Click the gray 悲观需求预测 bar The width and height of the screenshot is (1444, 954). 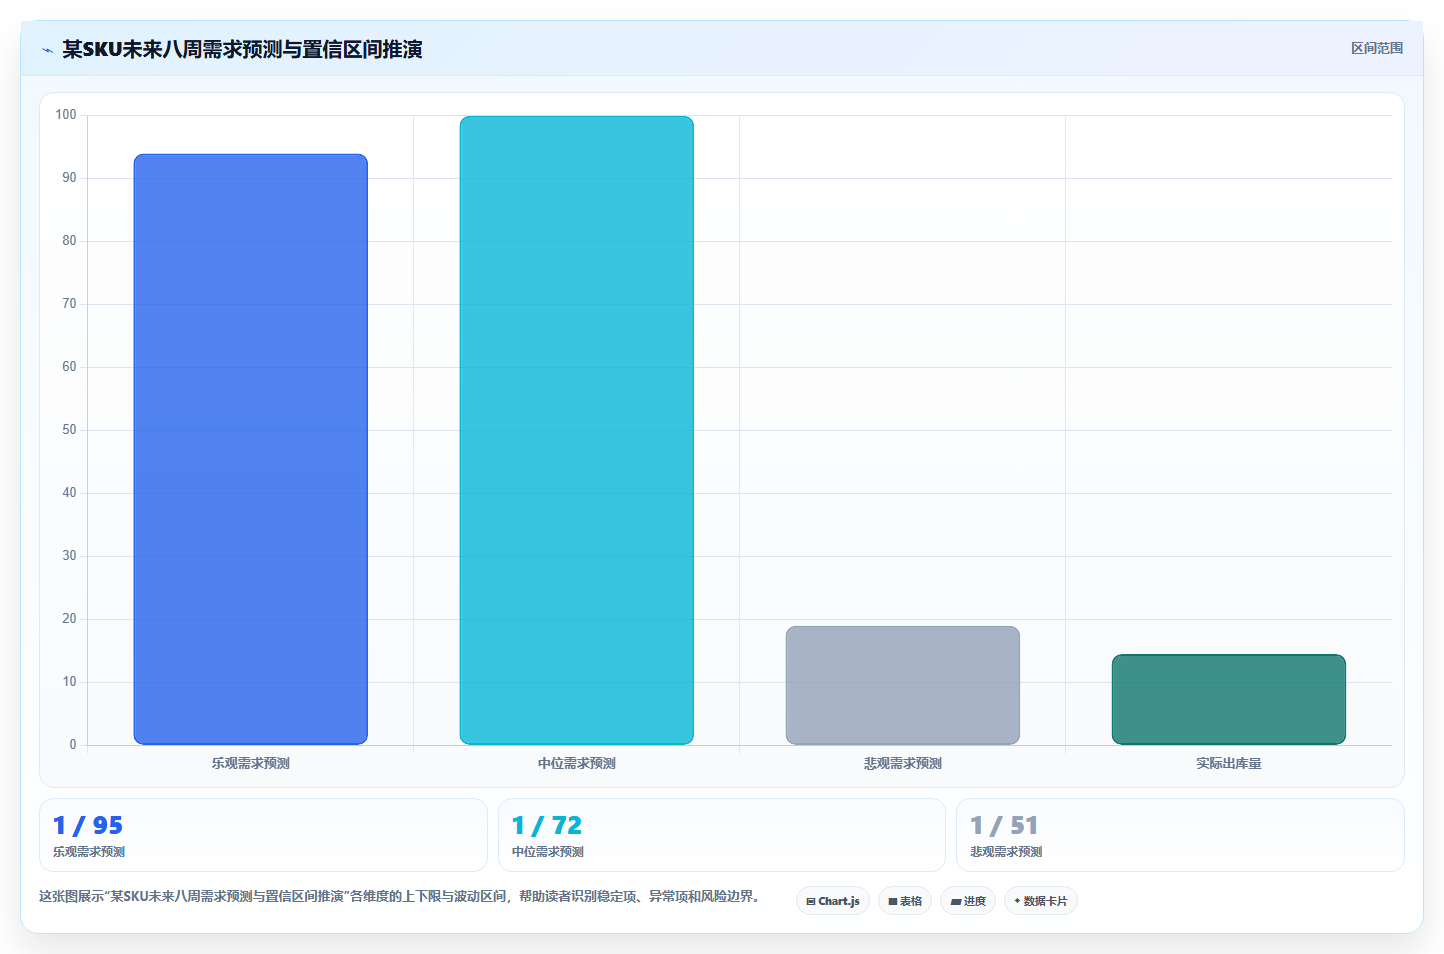[x=903, y=686]
